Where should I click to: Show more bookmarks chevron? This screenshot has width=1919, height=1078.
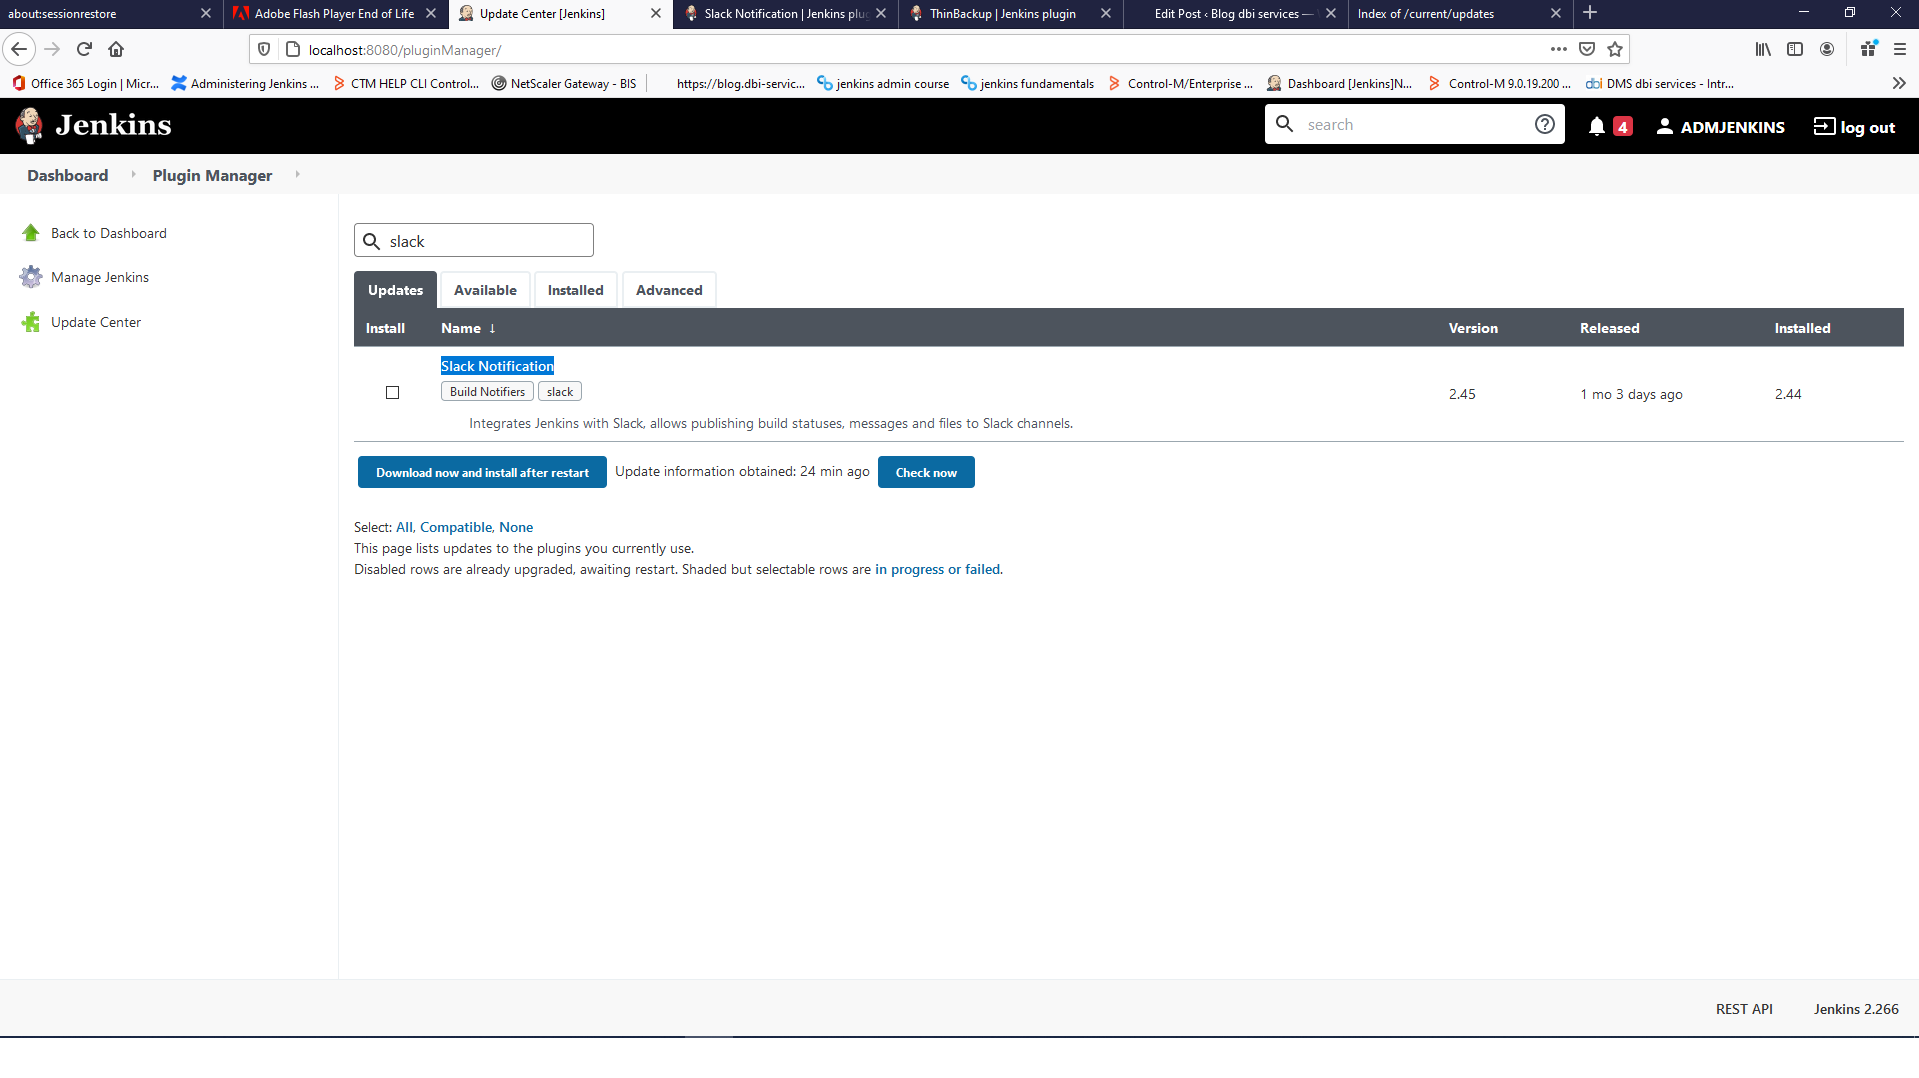[x=1899, y=84]
